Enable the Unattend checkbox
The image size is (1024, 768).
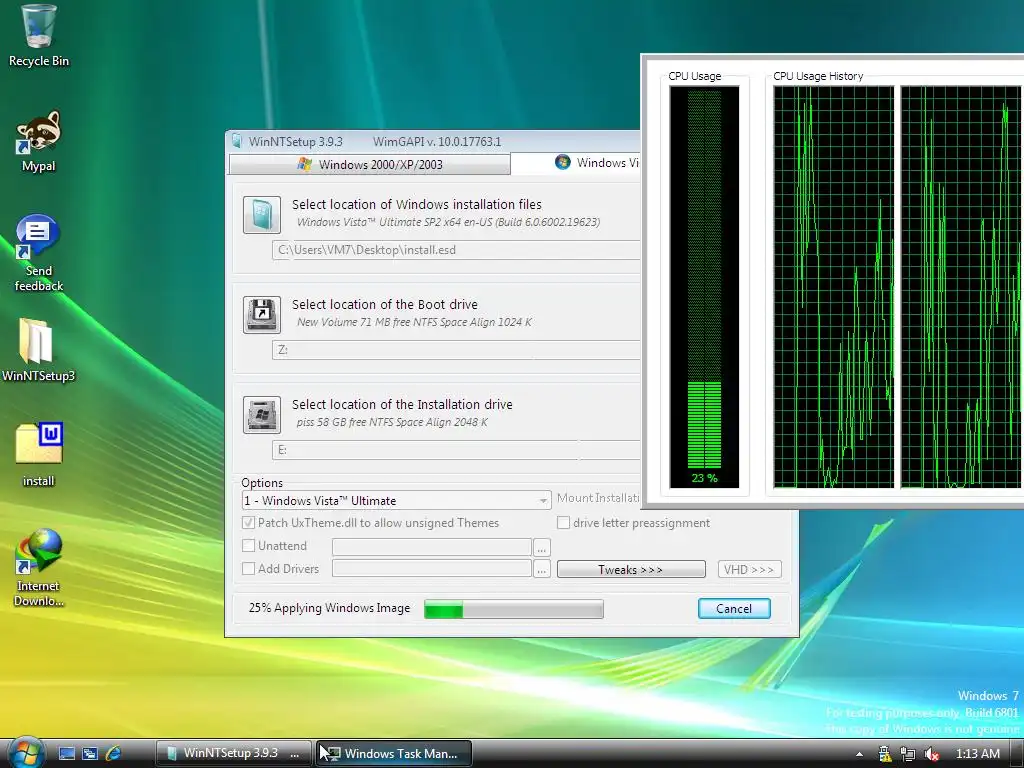point(248,545)
